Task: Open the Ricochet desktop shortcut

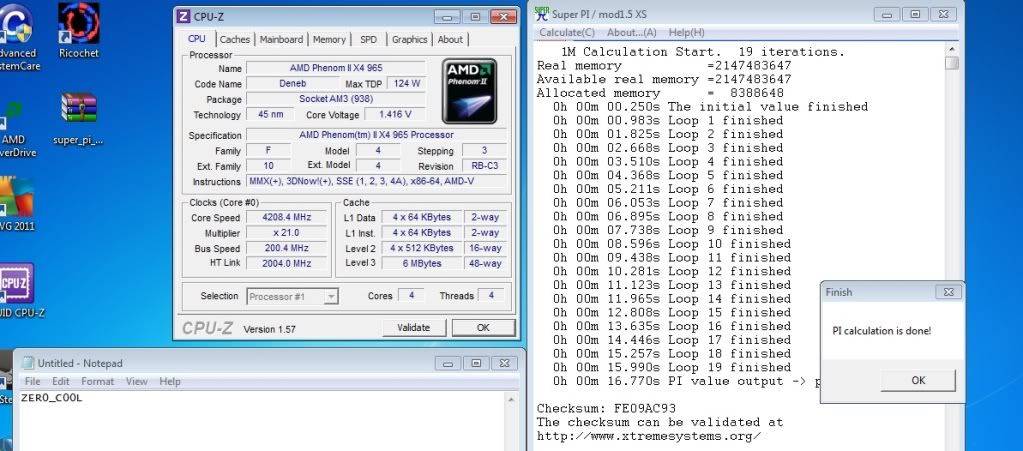Action: click(78, 30)
